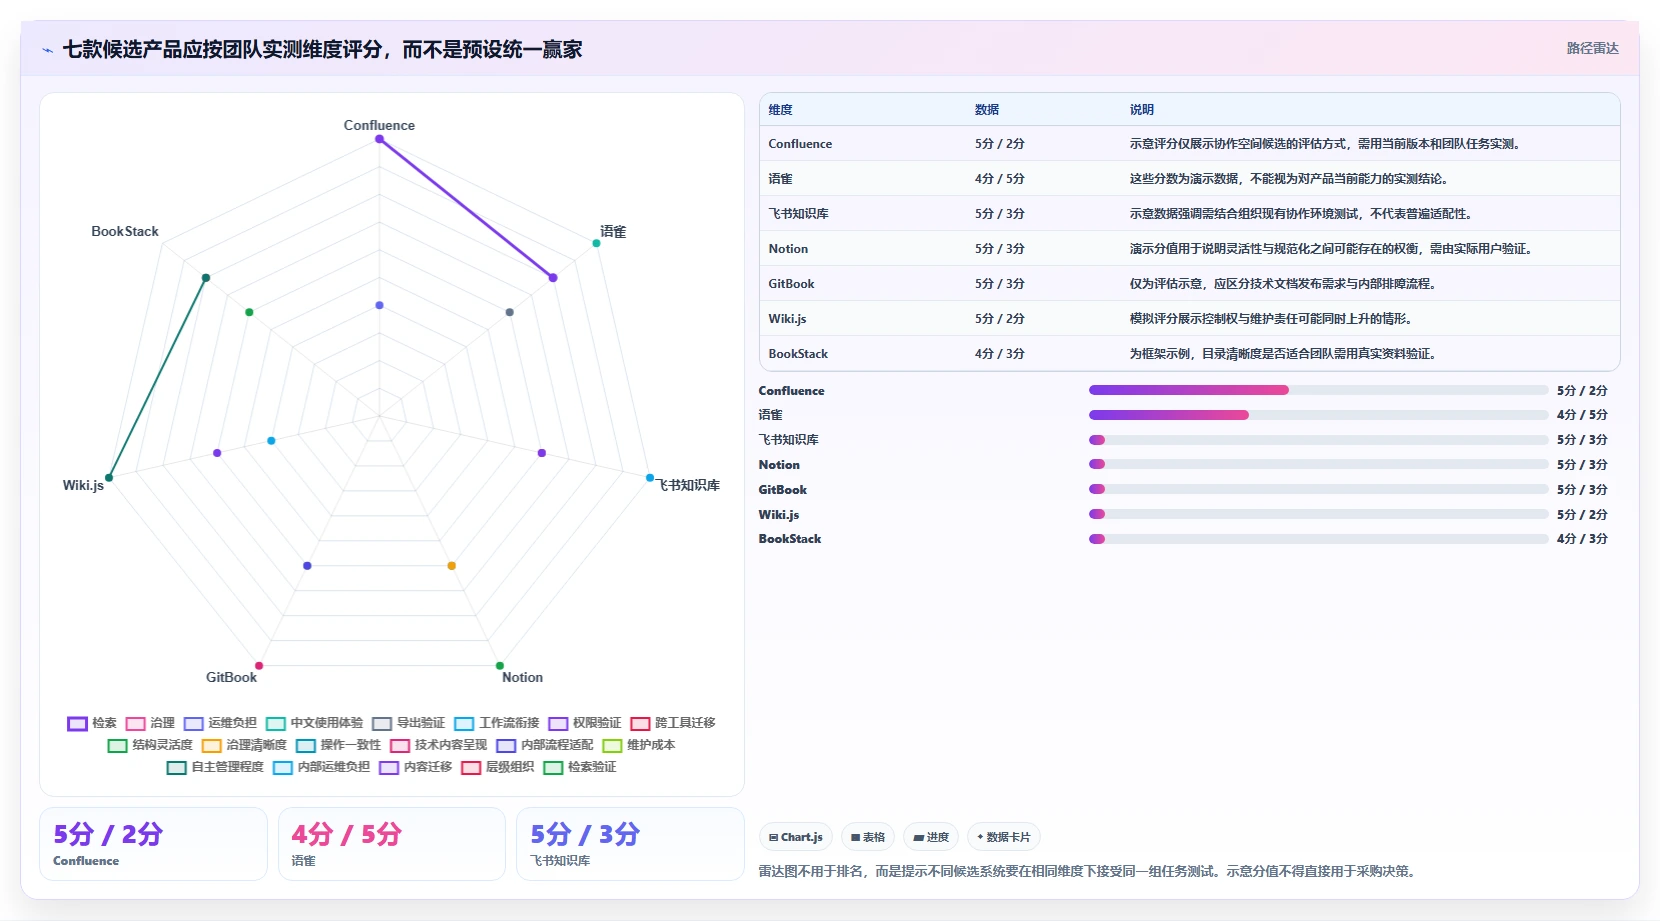Toggle the 治理 legend item
This screenshot has width=1660, height=921.
[150, 723]
